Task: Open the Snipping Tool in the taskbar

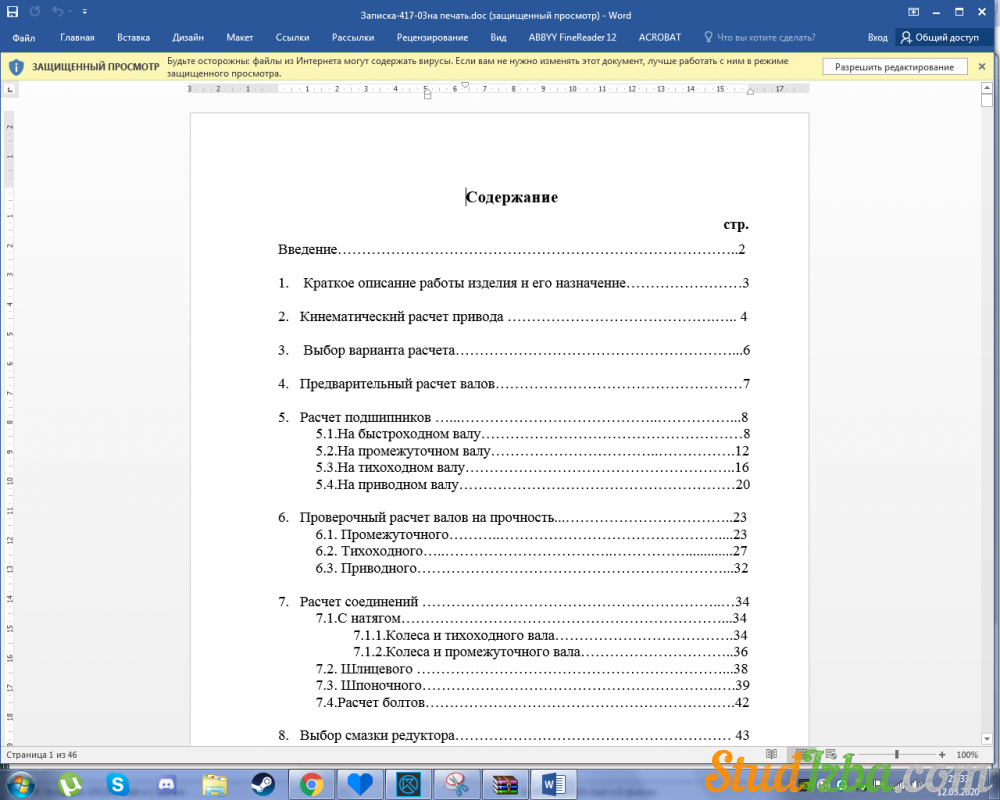Action: pos(457,783)
